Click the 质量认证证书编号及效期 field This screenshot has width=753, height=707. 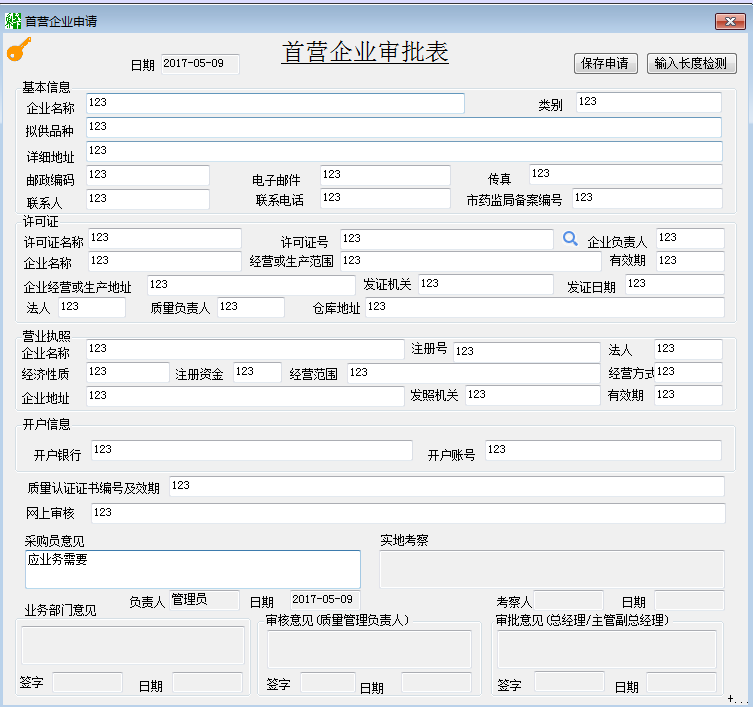click(x=447, y=486)
